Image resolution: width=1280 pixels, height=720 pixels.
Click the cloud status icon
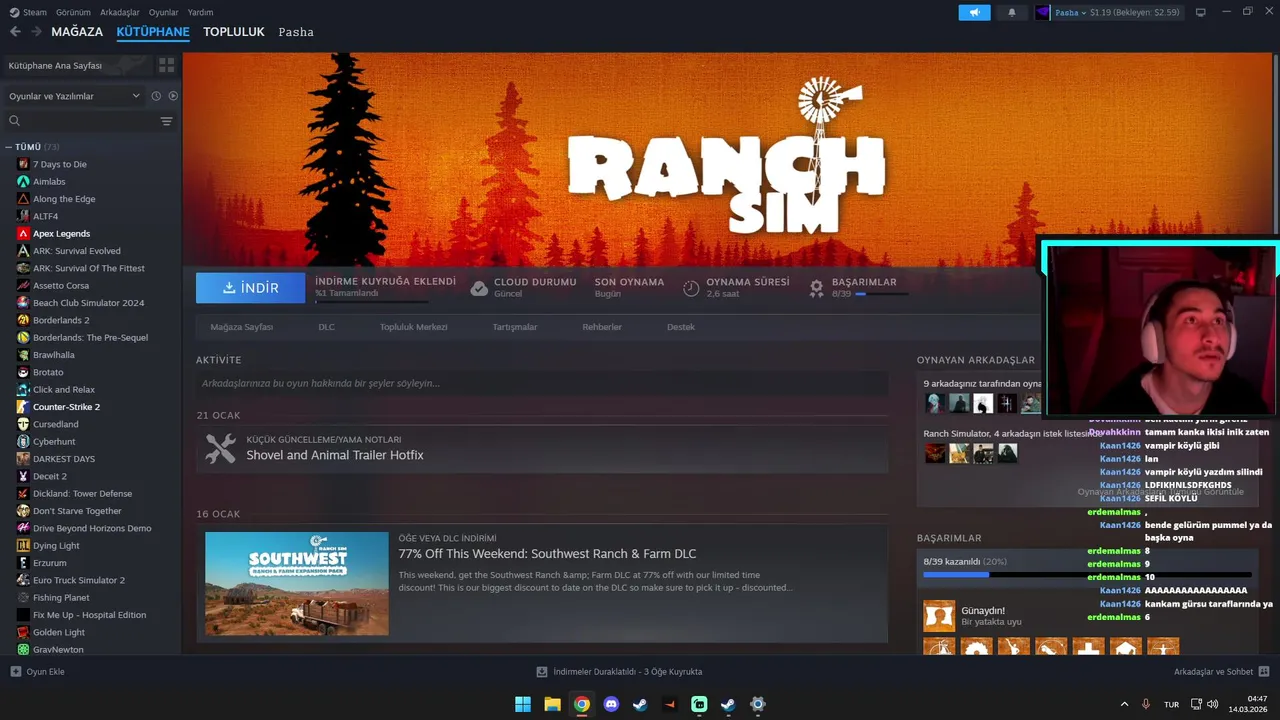coord(479,288)
